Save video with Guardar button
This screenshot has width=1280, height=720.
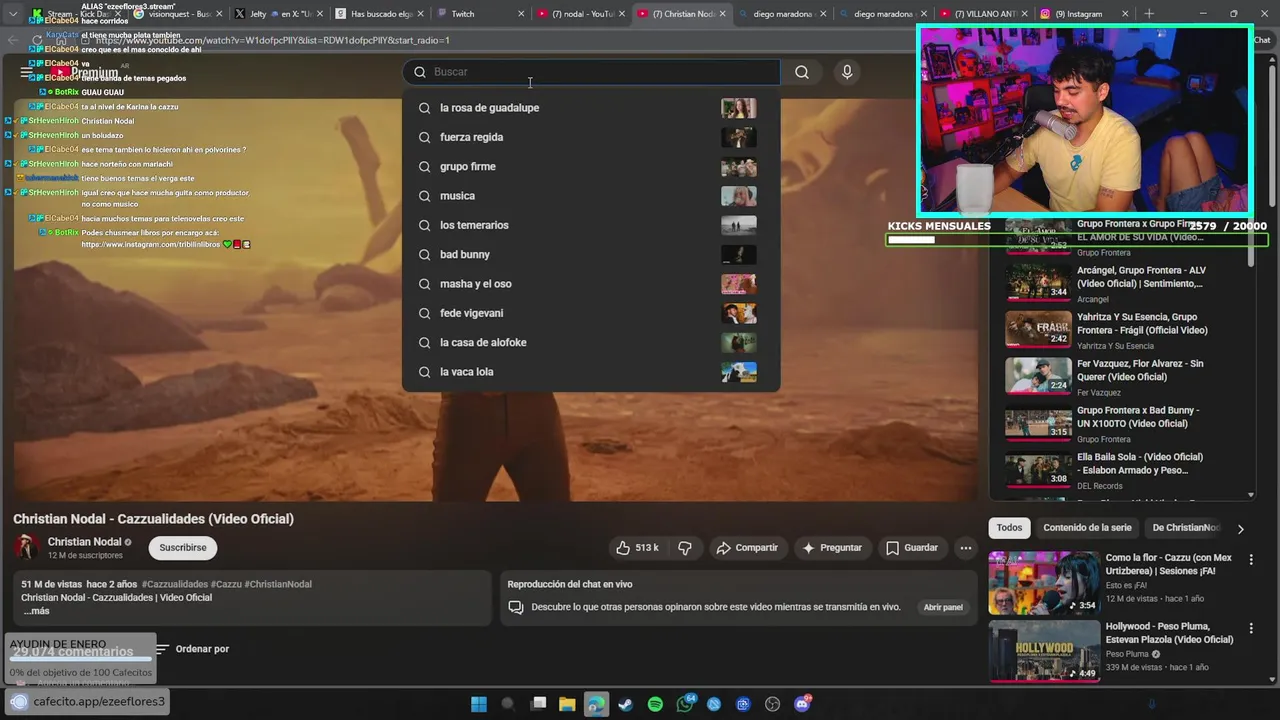click(912, 548)
